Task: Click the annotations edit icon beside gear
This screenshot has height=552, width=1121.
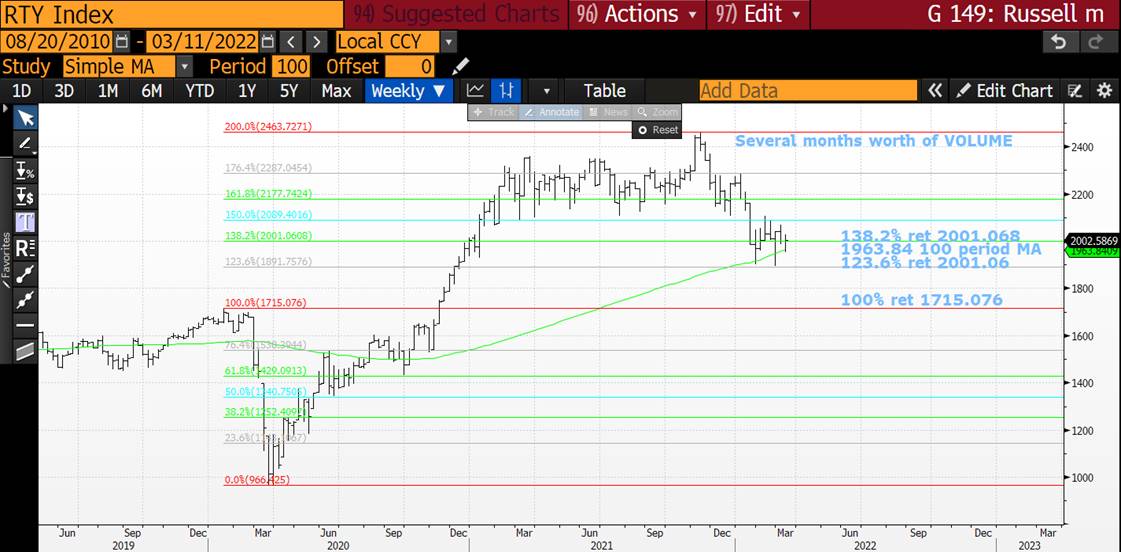Action: 1075,91
